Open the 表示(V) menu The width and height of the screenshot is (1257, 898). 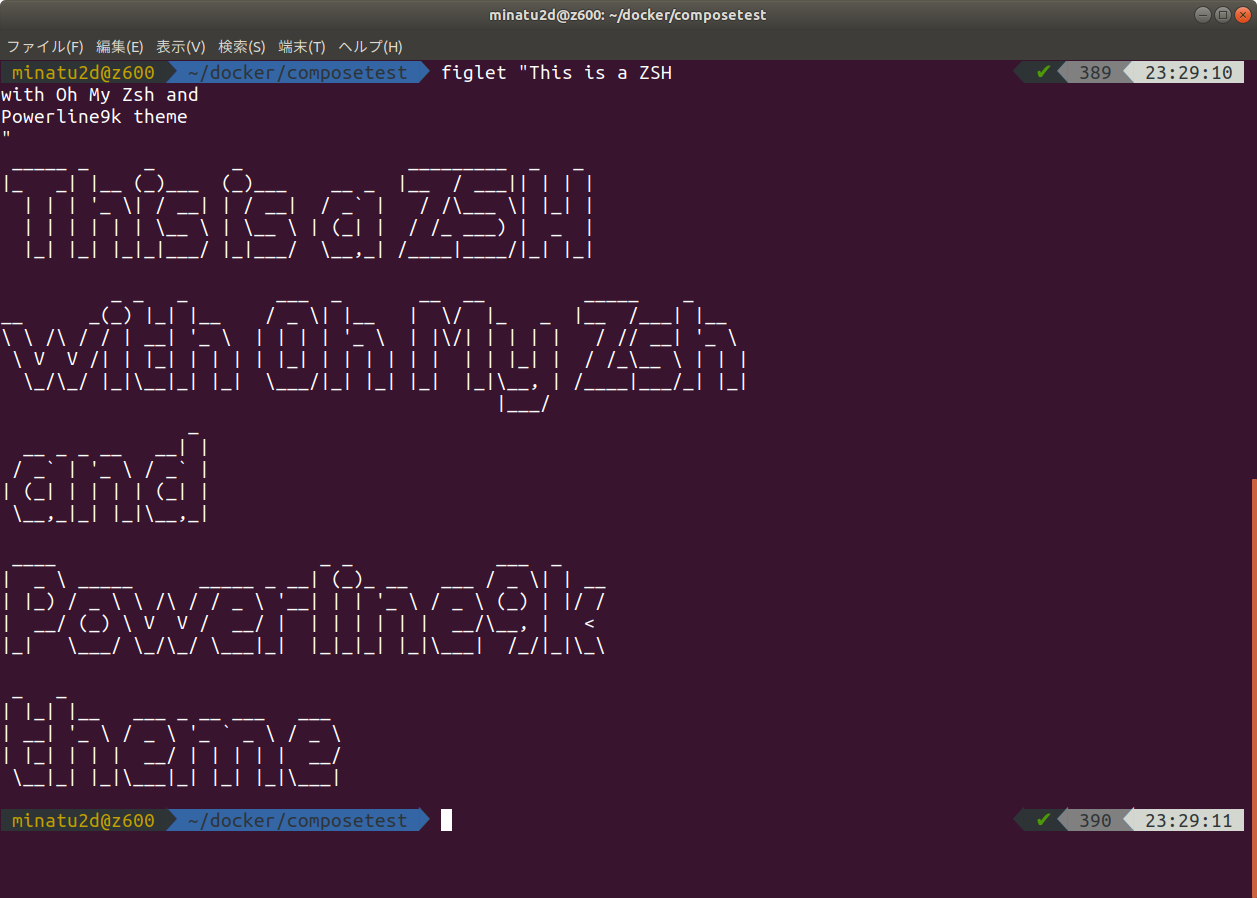point(181,47)
